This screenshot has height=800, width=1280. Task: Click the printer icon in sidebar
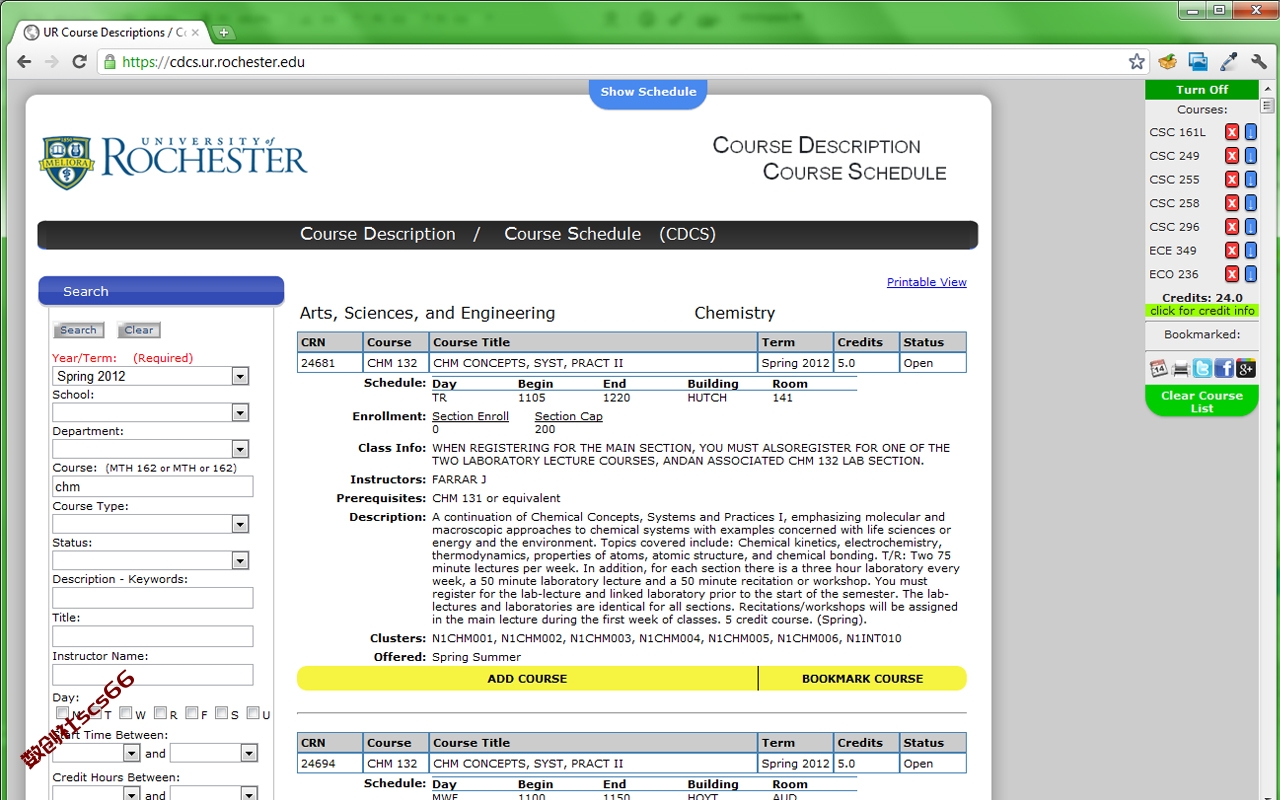1180,368
